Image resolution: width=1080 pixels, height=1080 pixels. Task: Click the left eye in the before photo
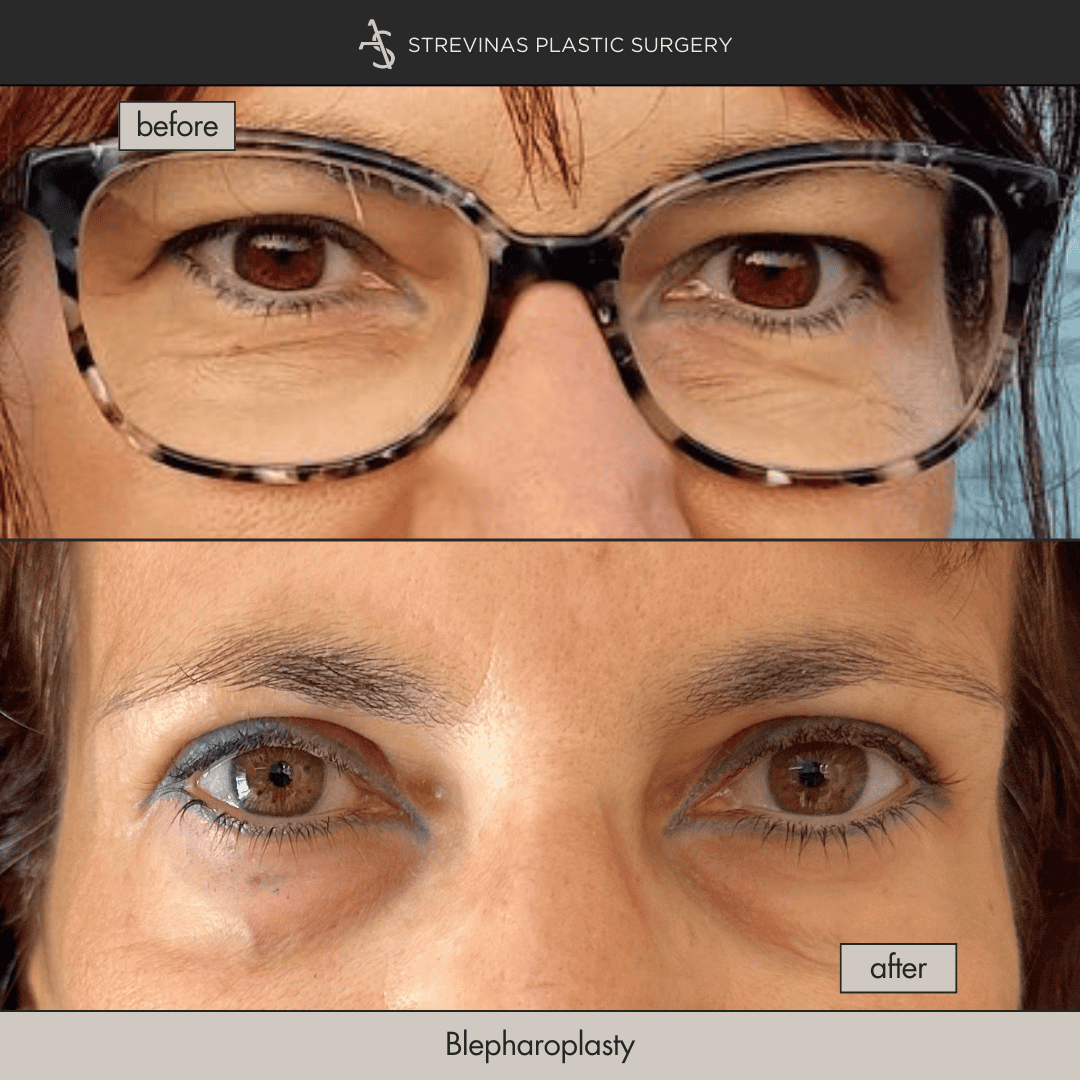tap(280, 258)
